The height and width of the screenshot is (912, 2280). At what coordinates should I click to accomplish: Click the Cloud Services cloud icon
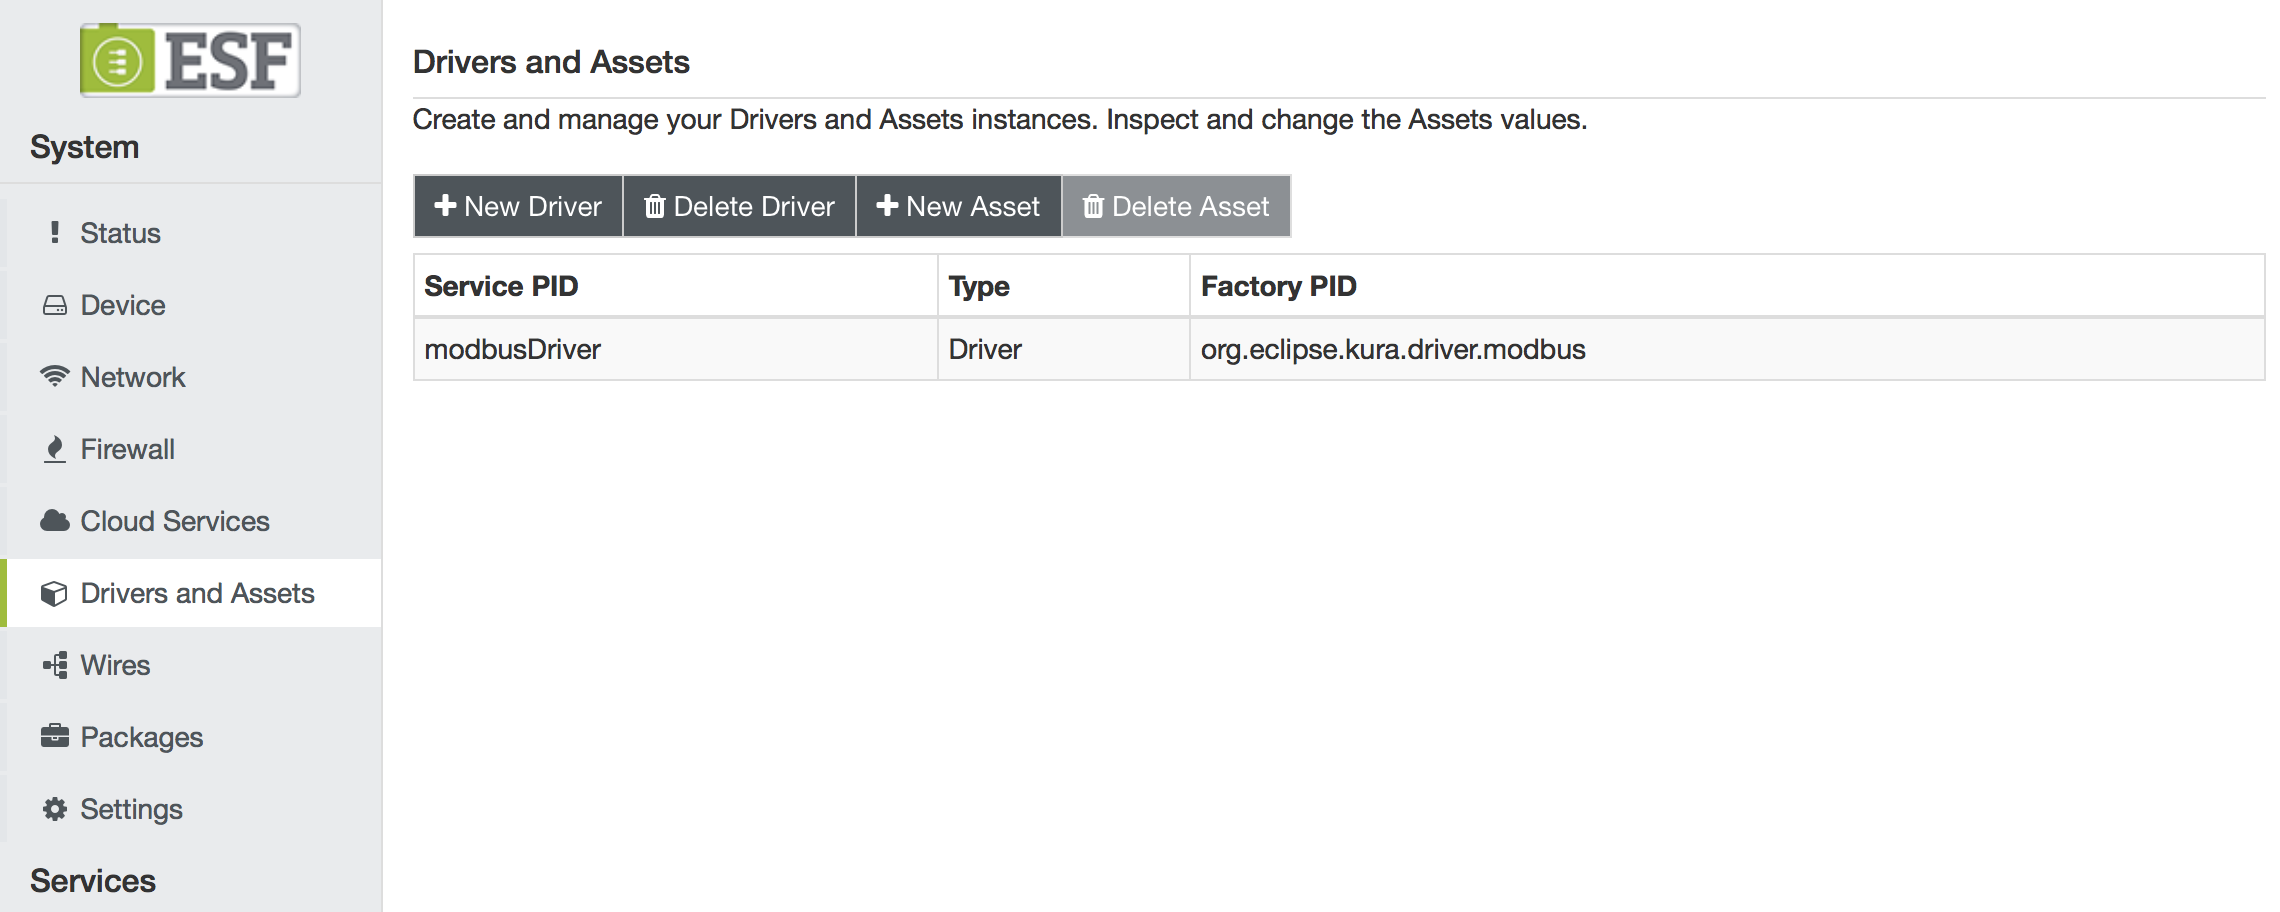click(x=55, y=520)
